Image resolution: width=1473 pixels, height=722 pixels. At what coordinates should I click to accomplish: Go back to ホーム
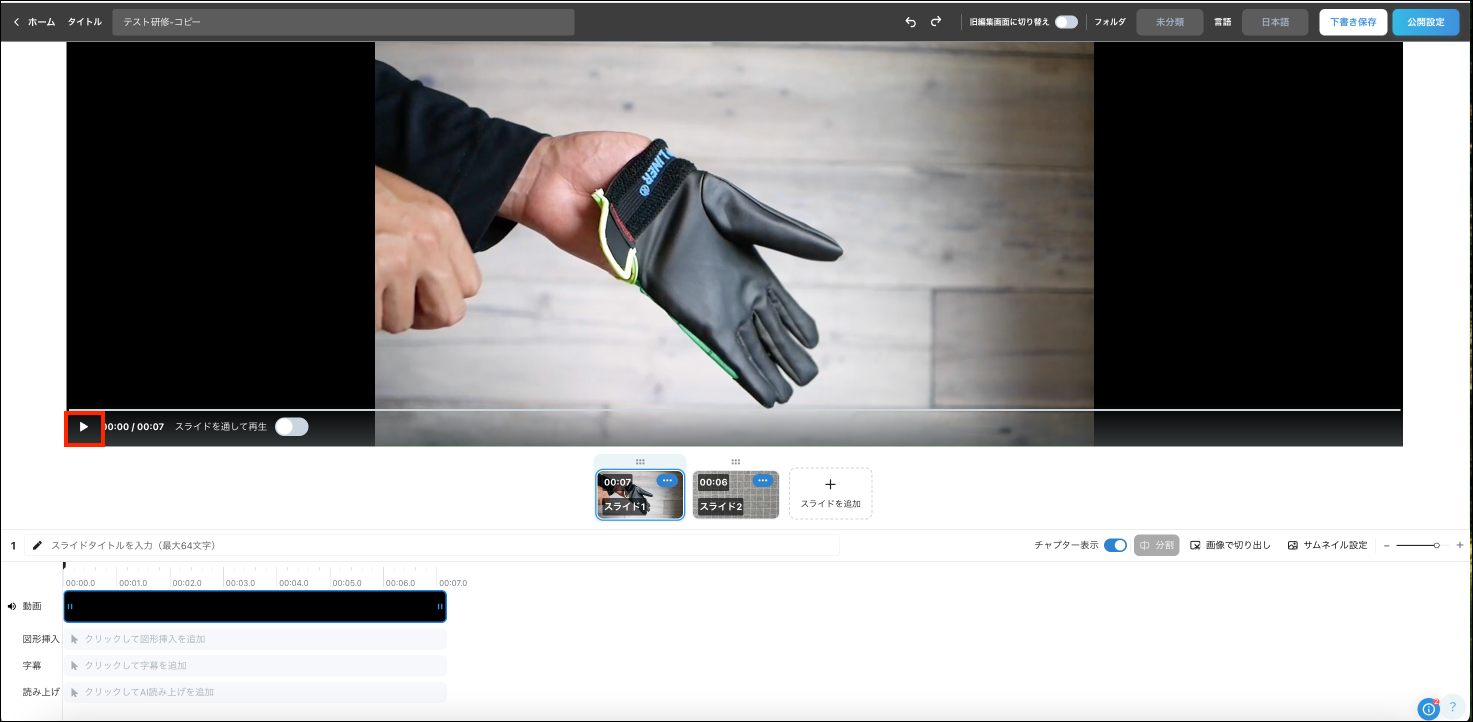(34, 22)
